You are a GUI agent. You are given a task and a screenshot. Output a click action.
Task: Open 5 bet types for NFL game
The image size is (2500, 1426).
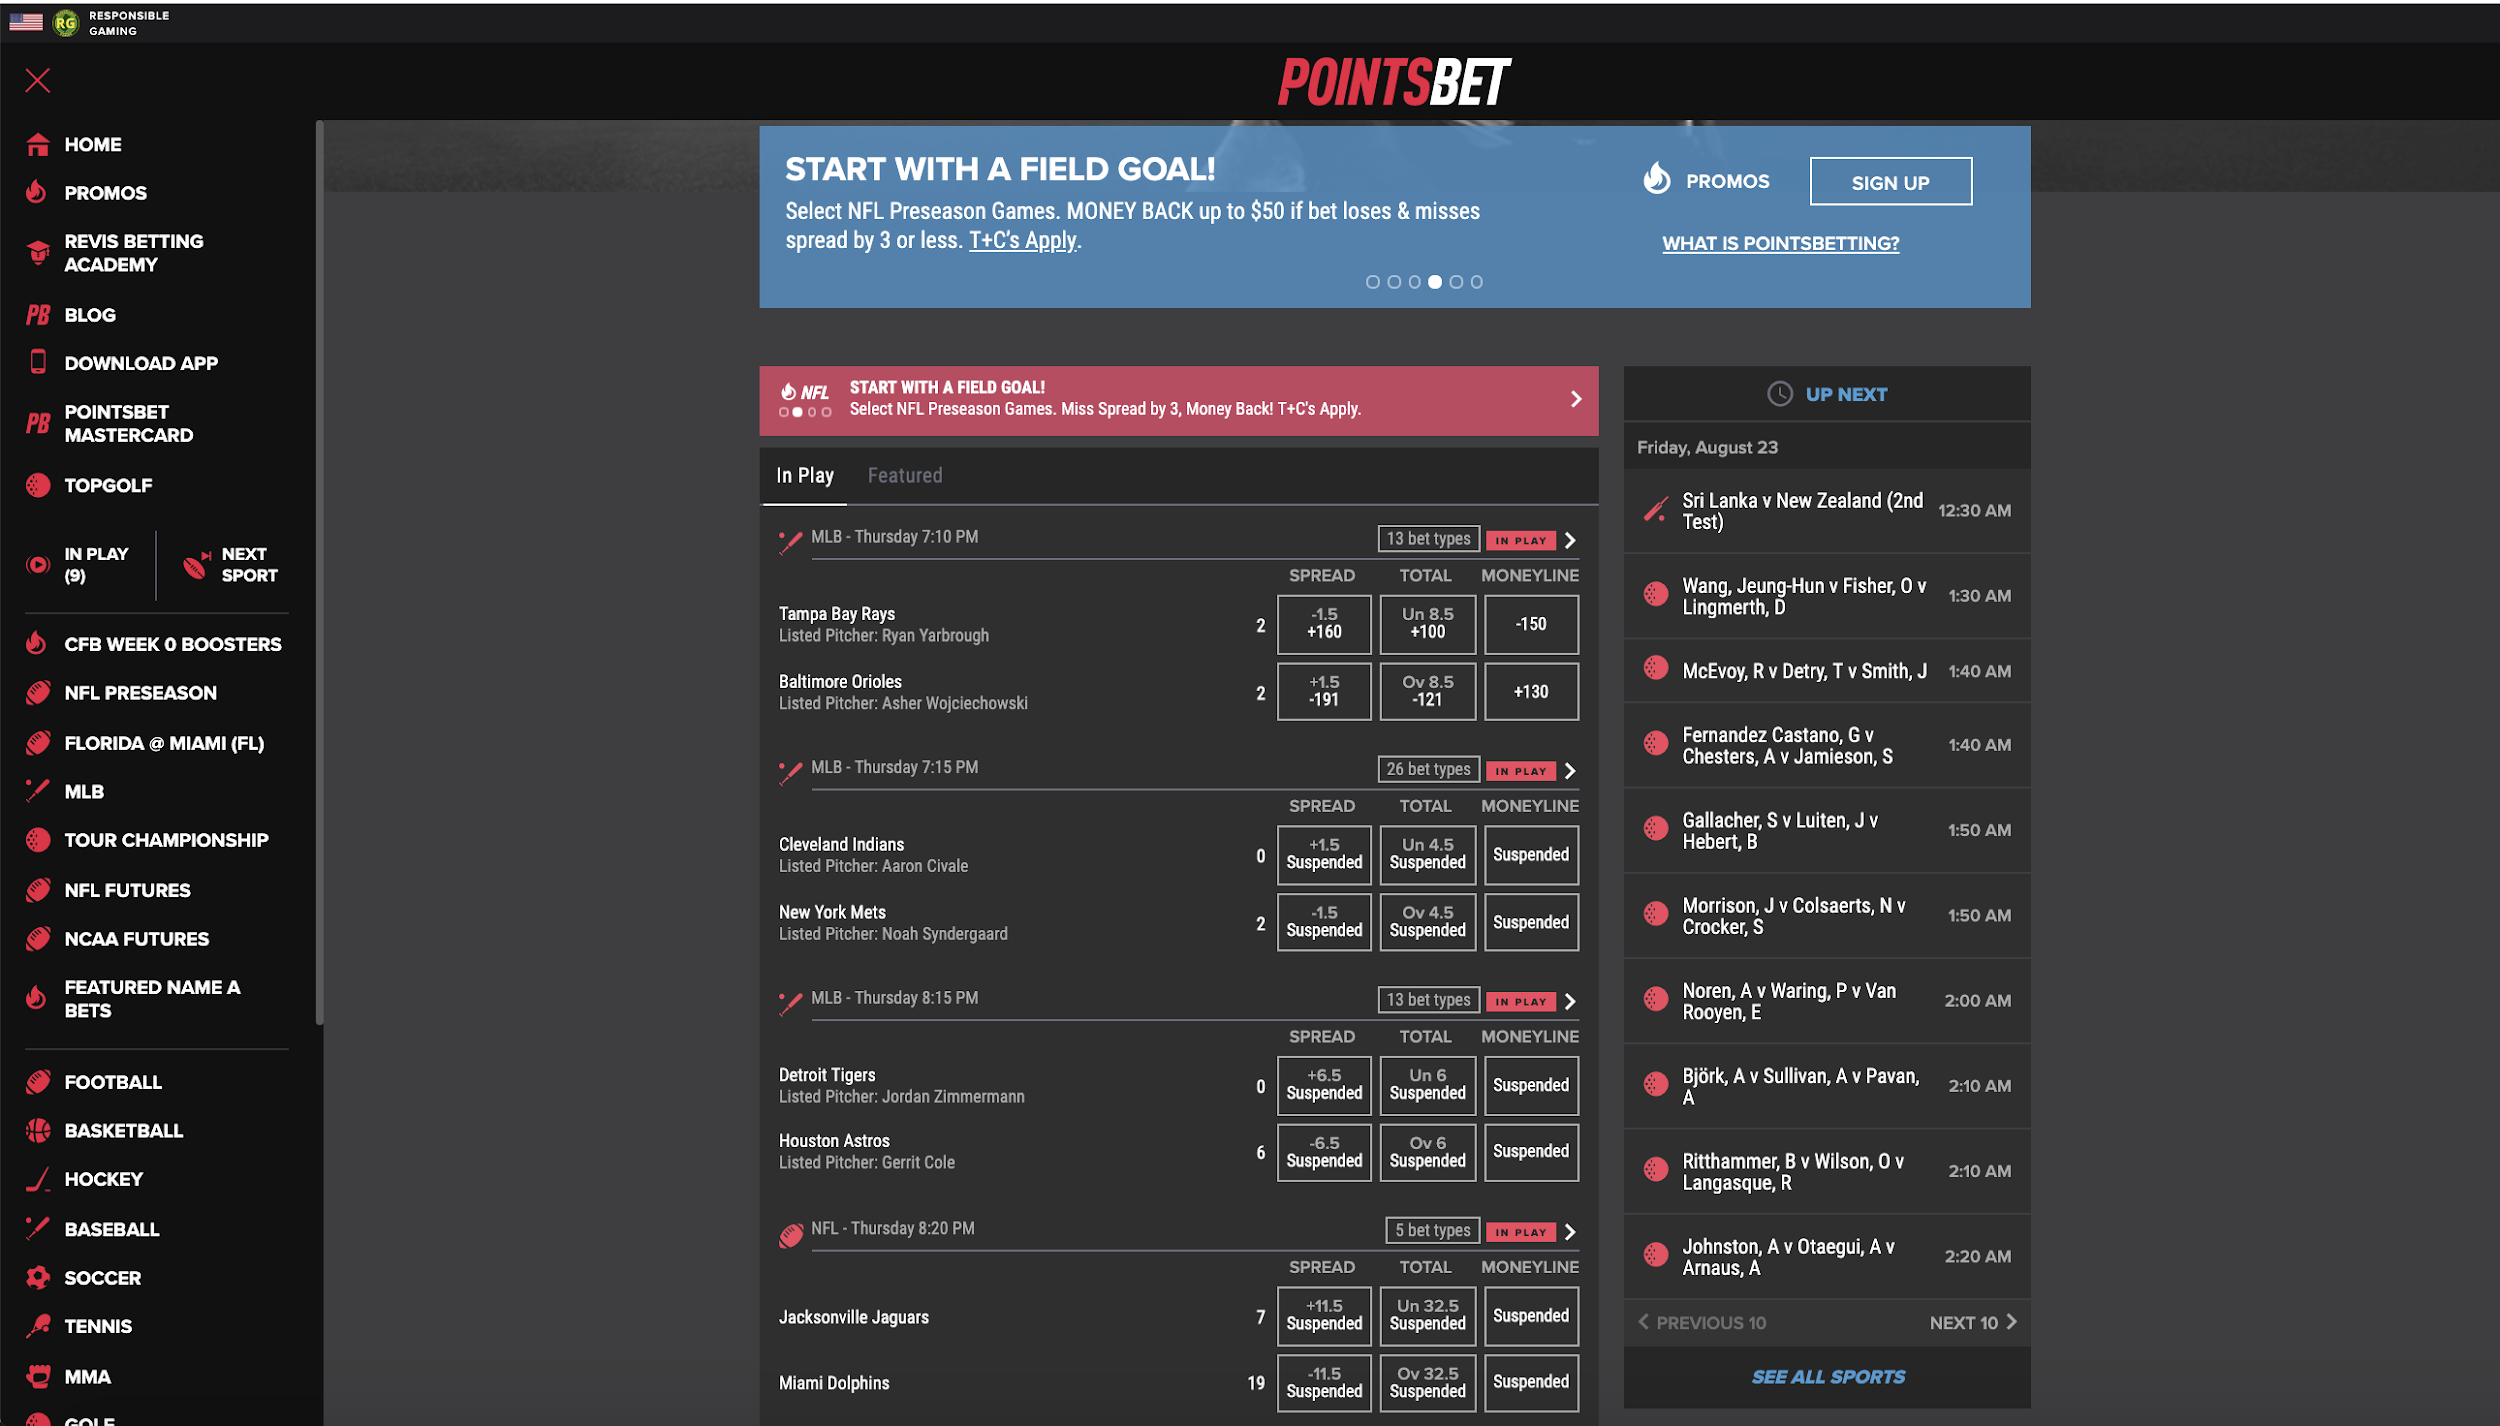pyautogui.click(x=1432, y=1230)
